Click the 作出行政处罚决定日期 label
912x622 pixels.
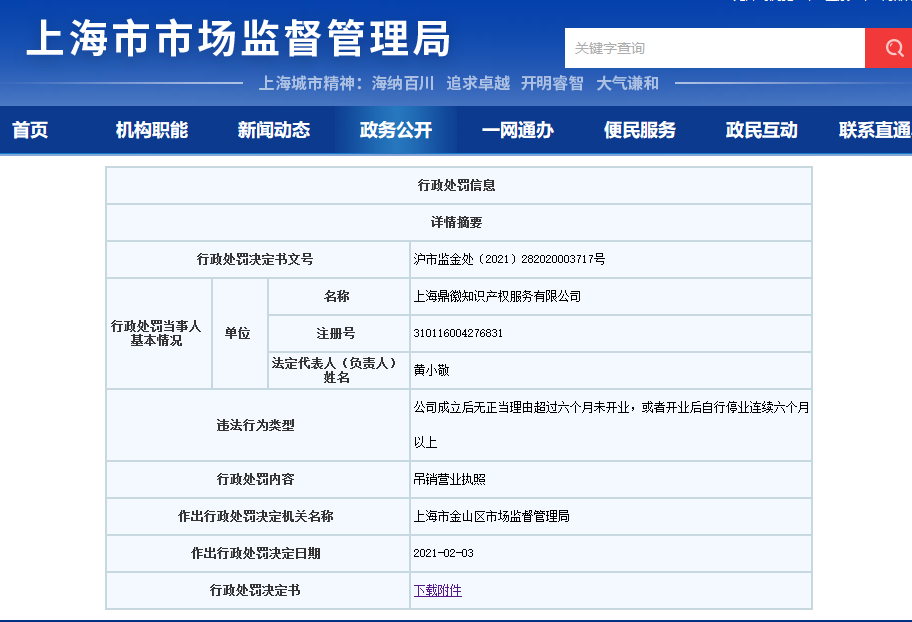pyautogui.click(x=255, y=553)
